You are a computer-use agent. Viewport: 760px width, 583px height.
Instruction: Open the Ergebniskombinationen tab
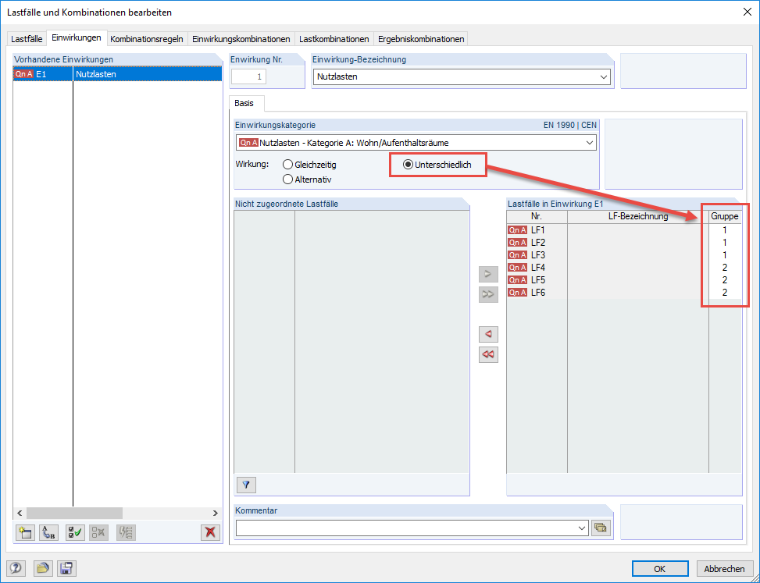[421, 39]
